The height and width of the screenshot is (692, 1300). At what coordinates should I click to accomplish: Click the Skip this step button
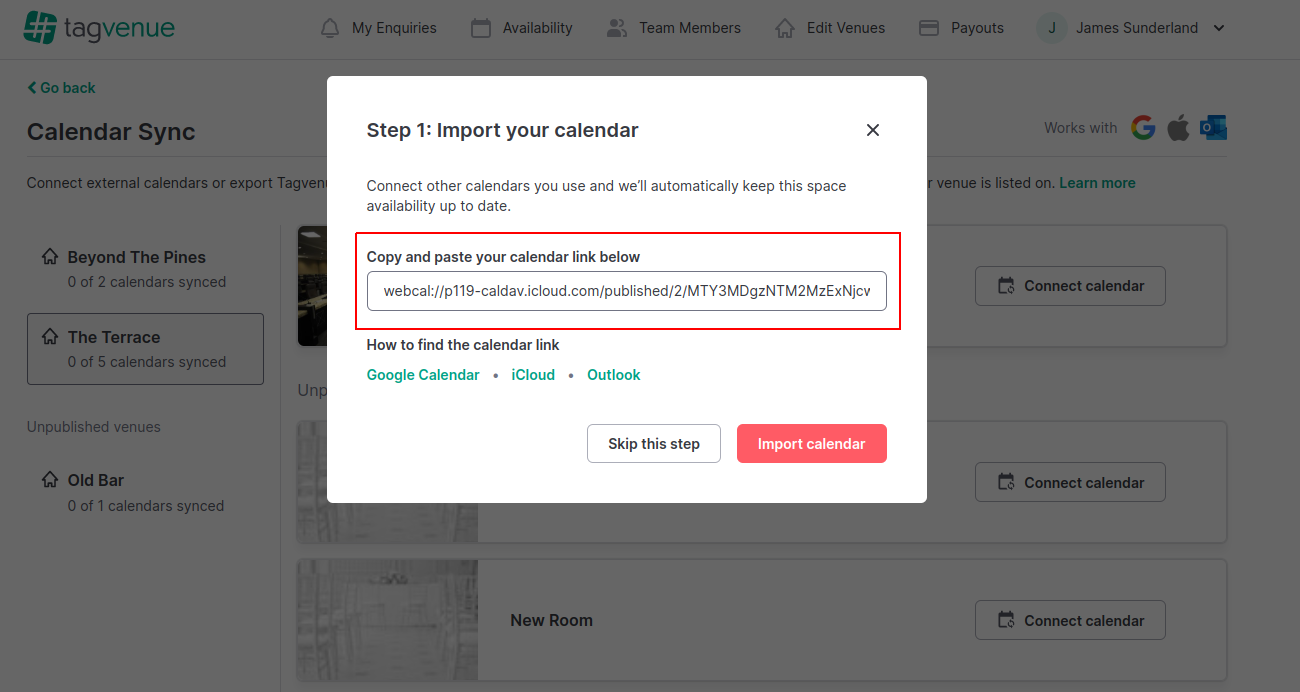654,444
